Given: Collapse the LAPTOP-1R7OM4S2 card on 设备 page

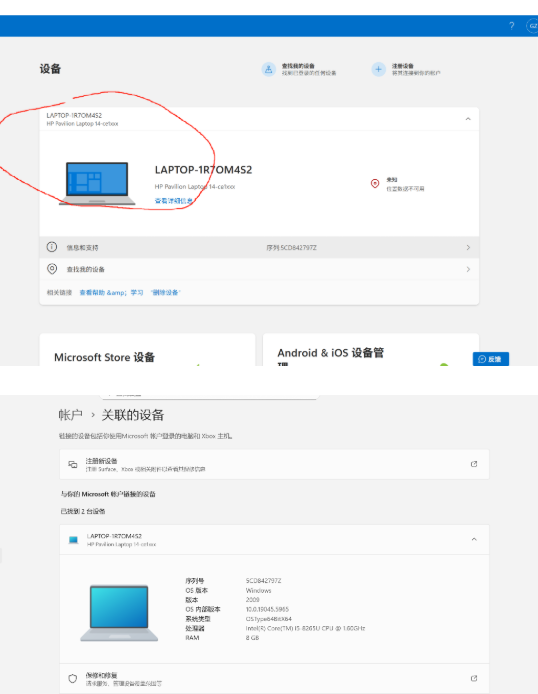Looking at the screenshot, I should pos(468,119).
